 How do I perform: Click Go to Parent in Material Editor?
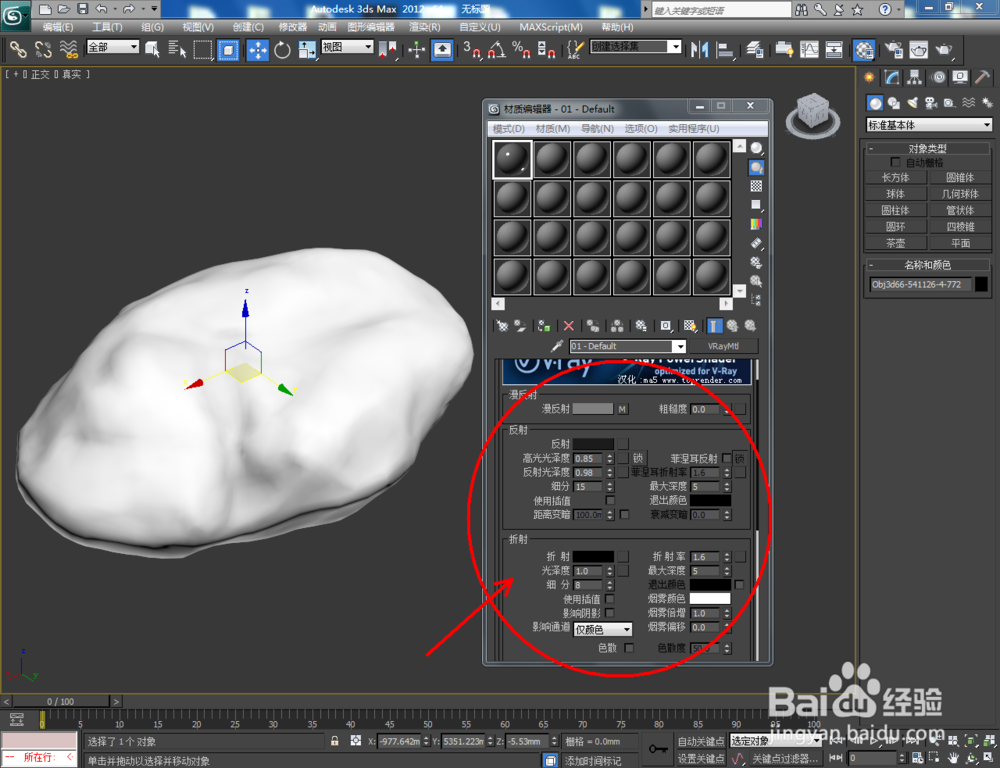tap(732, 326)
